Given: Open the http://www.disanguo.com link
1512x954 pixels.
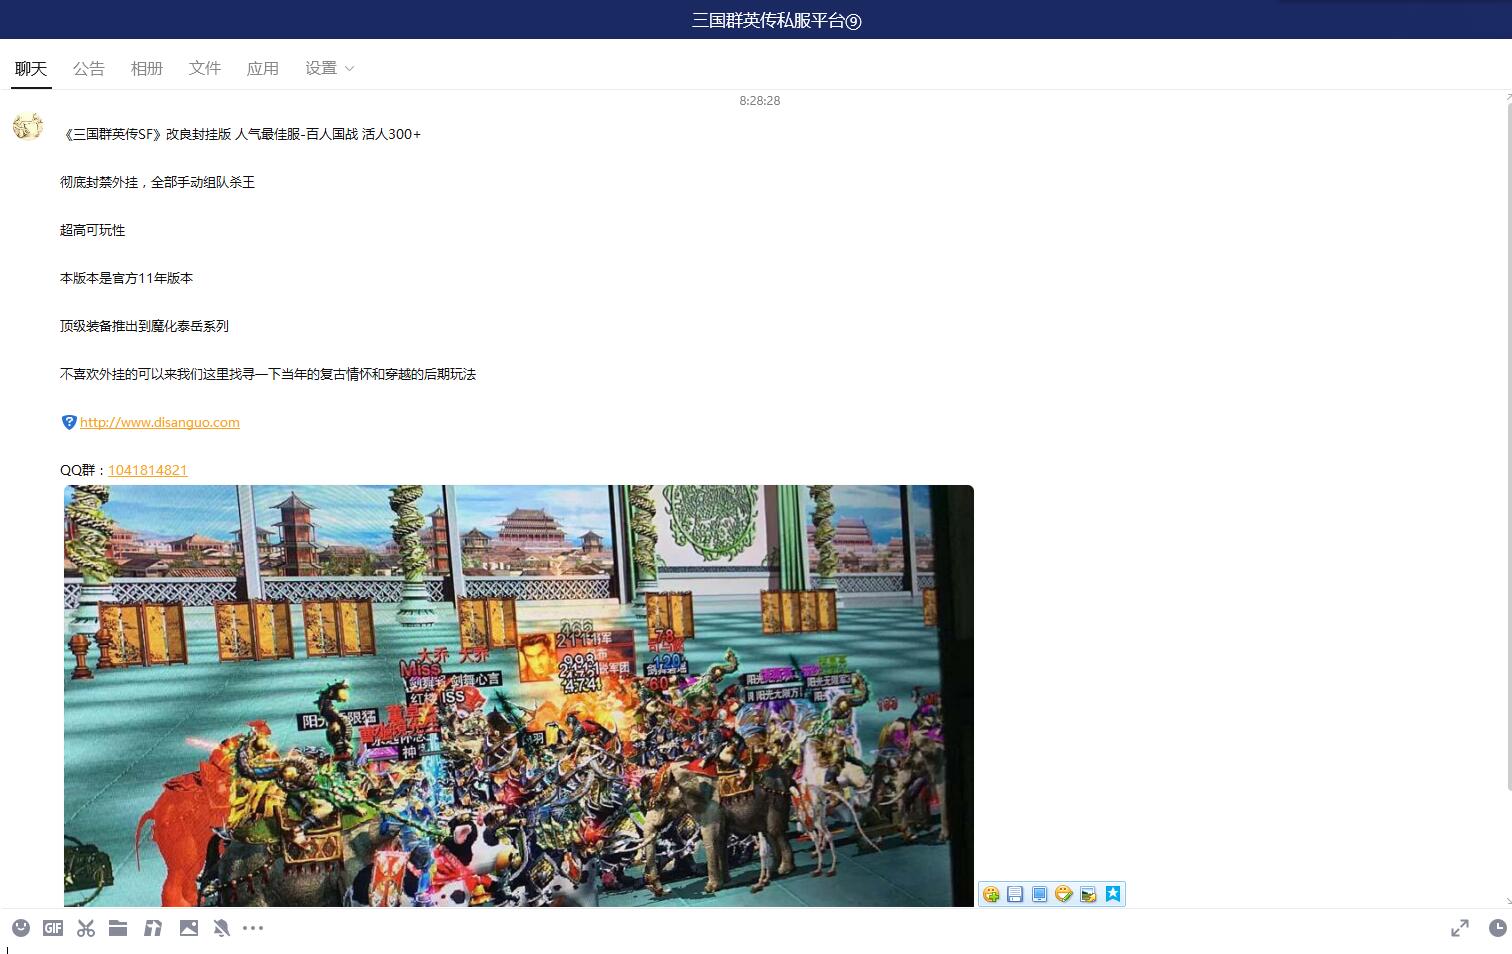Looking at the screenshot, I should tap(160, 422).
